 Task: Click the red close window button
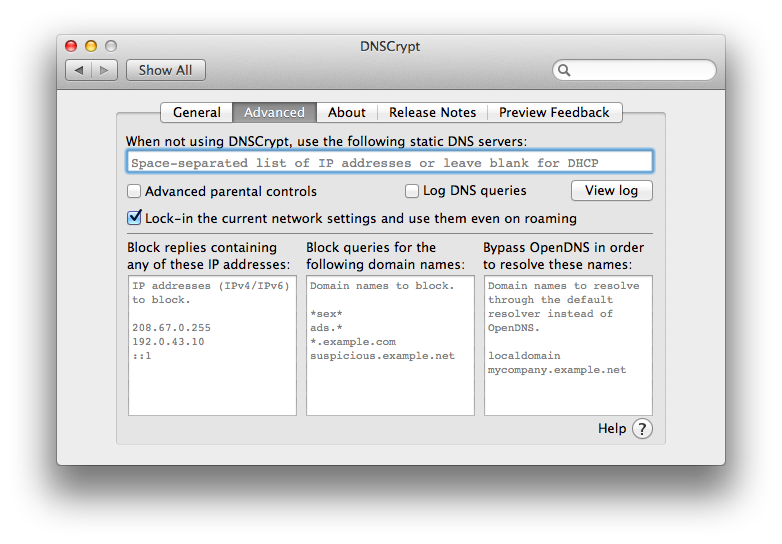tap(71, 46)
